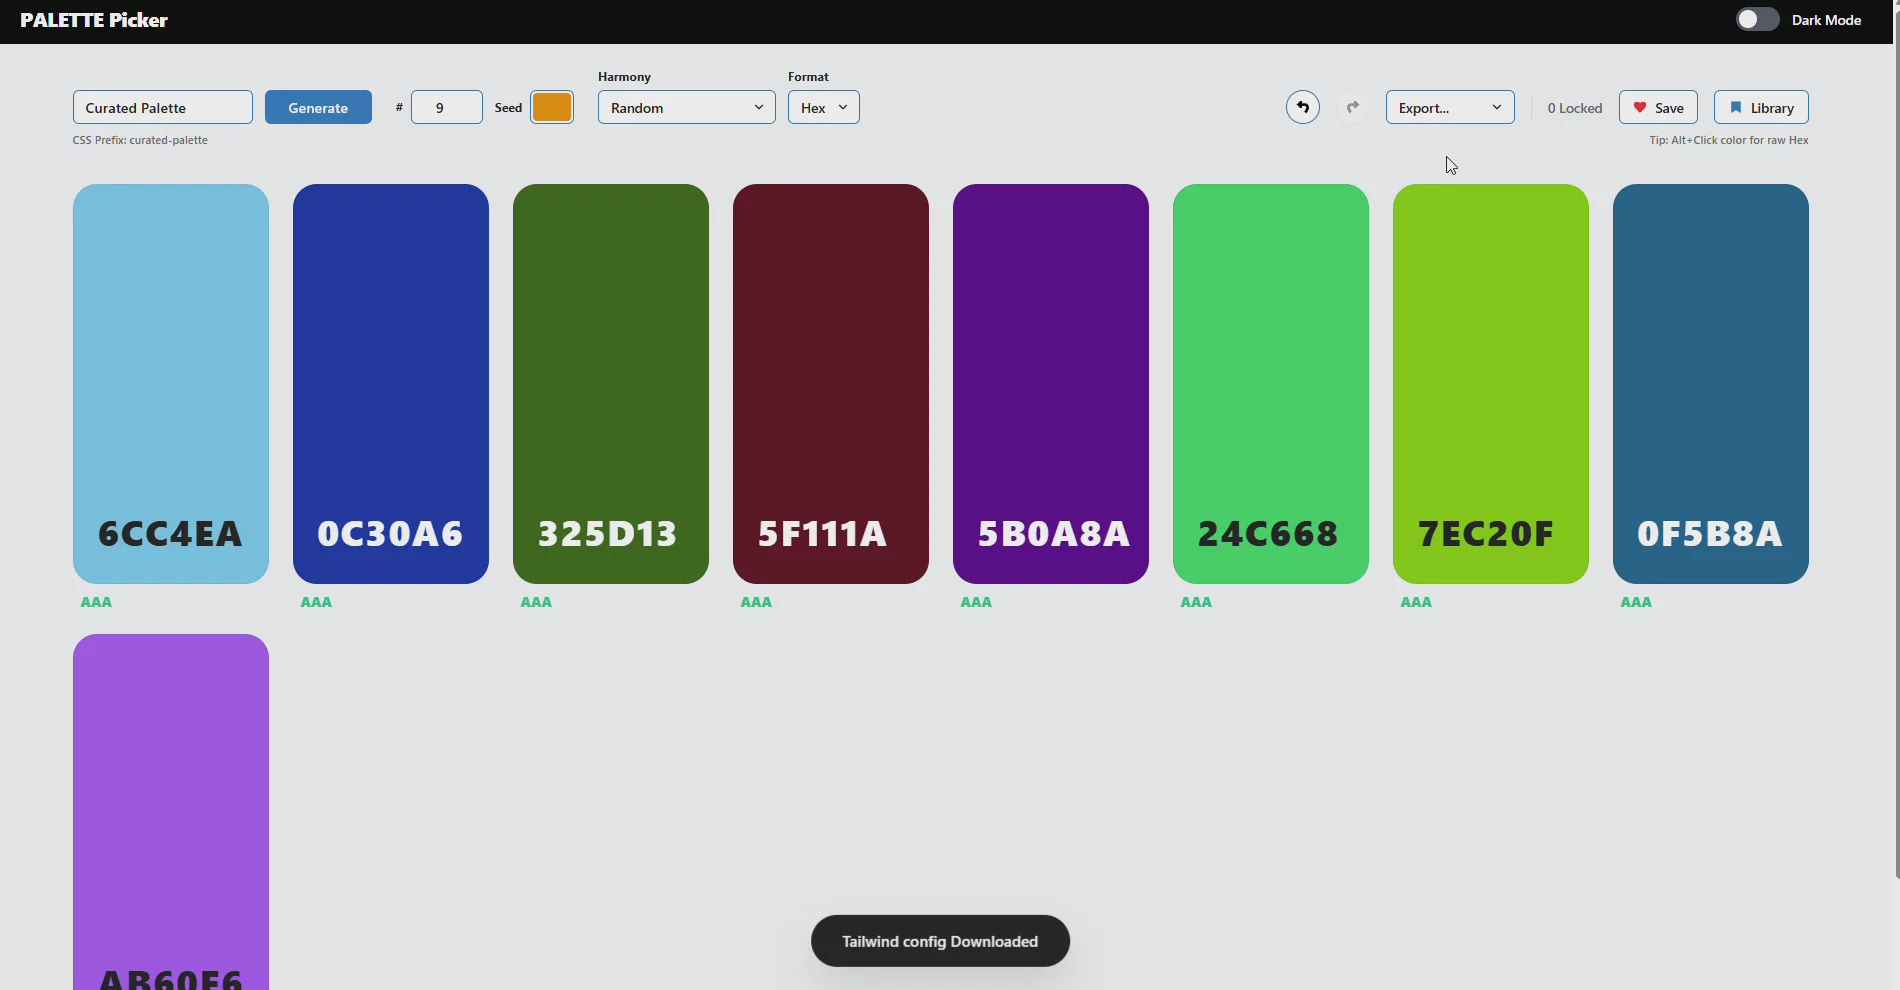Toggle the Dark Mode switch
Viewport: 1900px width, 990px height.
[1757, 20]
